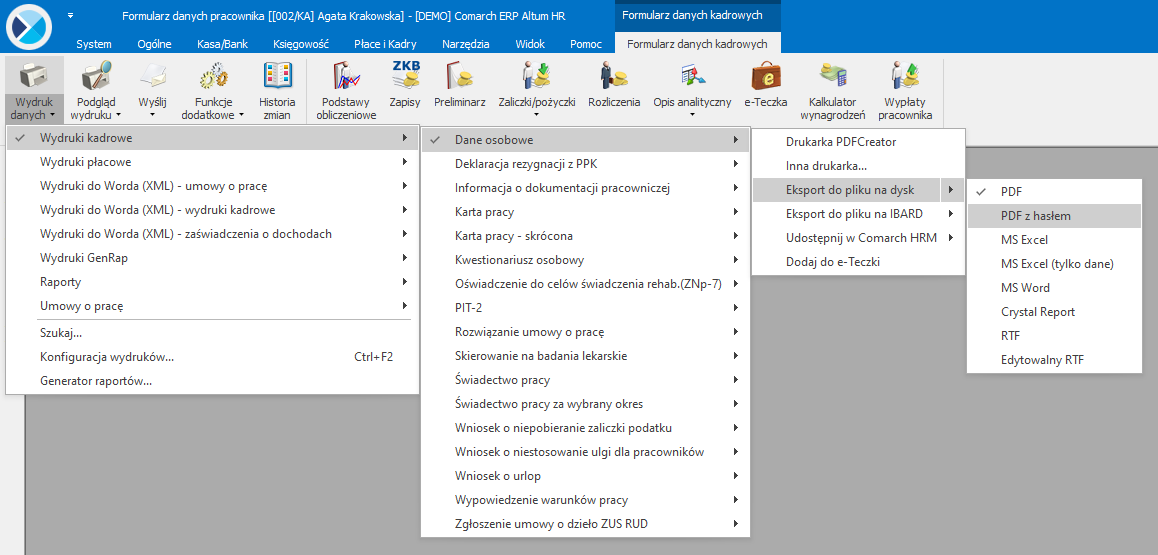Expand the Wydruk danych dropdown arrow
Image resolution: width=1158 pixels, height=555 pixels.
point(52,115)
